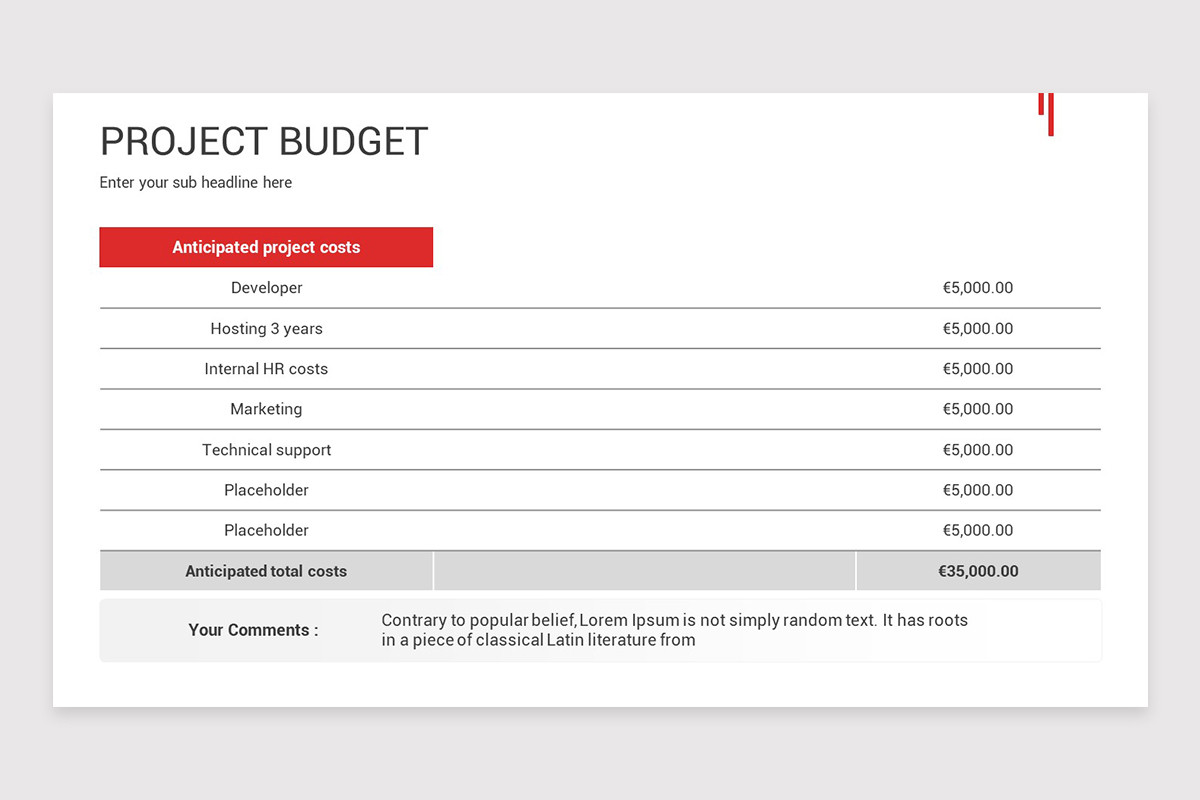
Task: Click the 'Your Comments :' label
Action: (254, 630)
